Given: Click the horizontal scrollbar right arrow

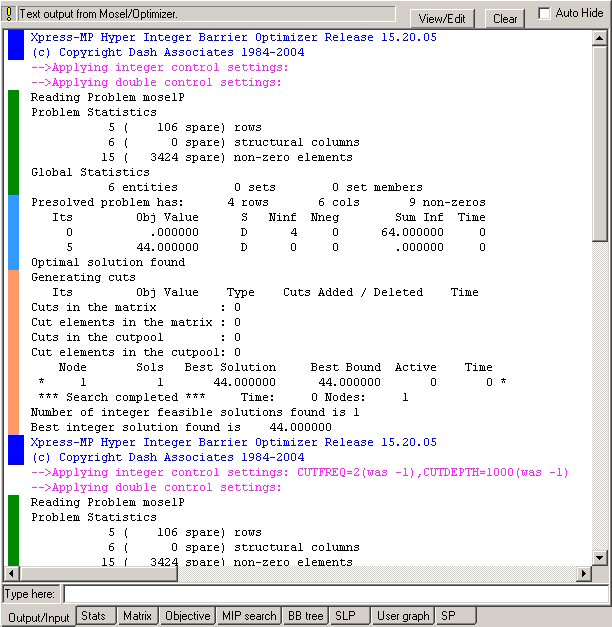Looking at the screenshot, I should tap(584, 574).
